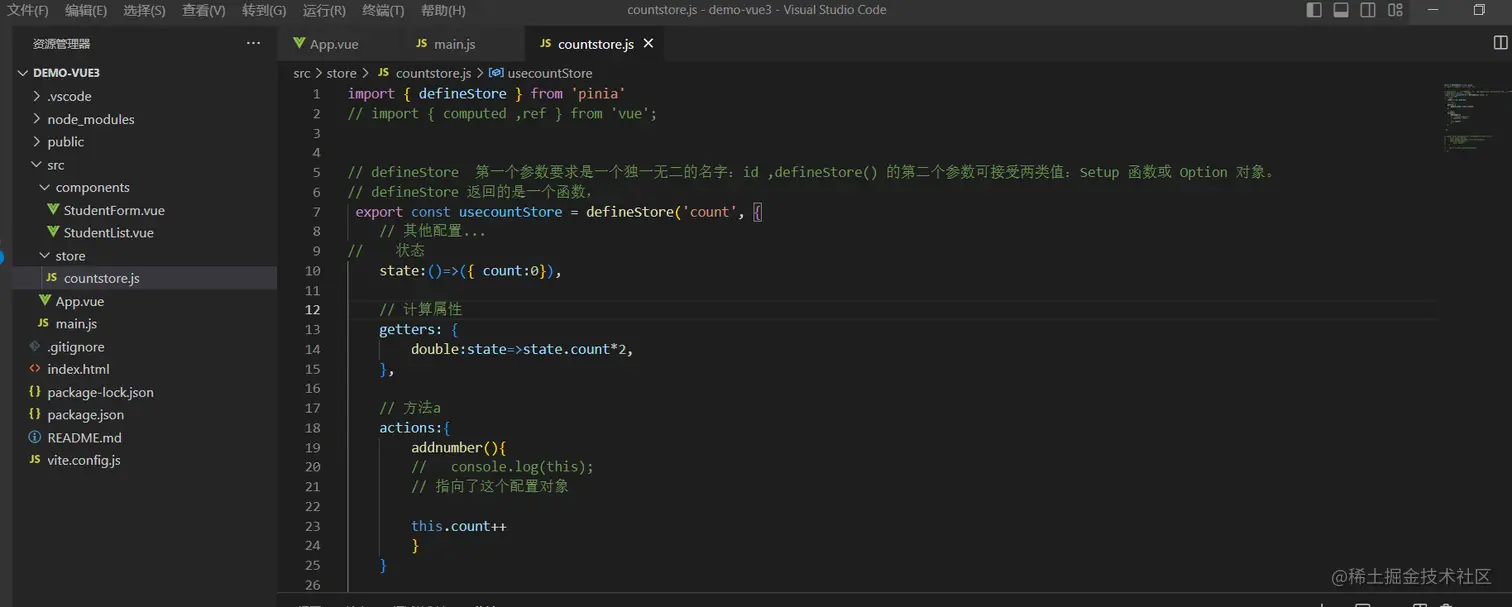Open App.vue in explorer tree

tap(144, 301)
